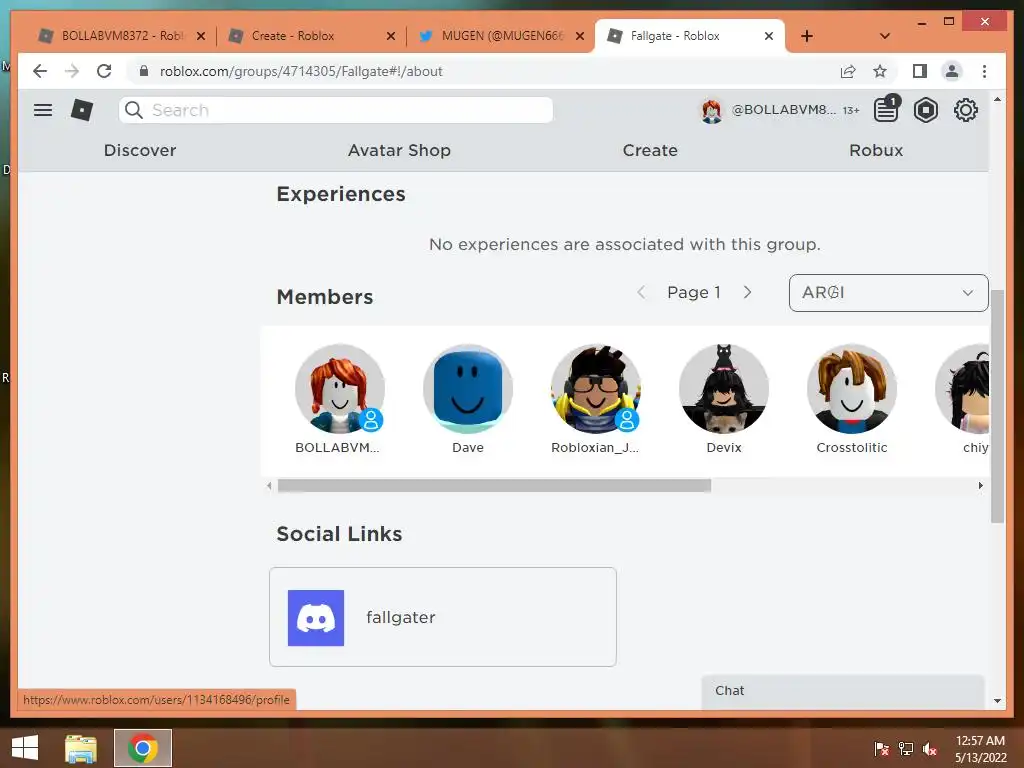Close the BOLLABVM8372 tab
This screenshot has width=1024, height=768.
201,36
